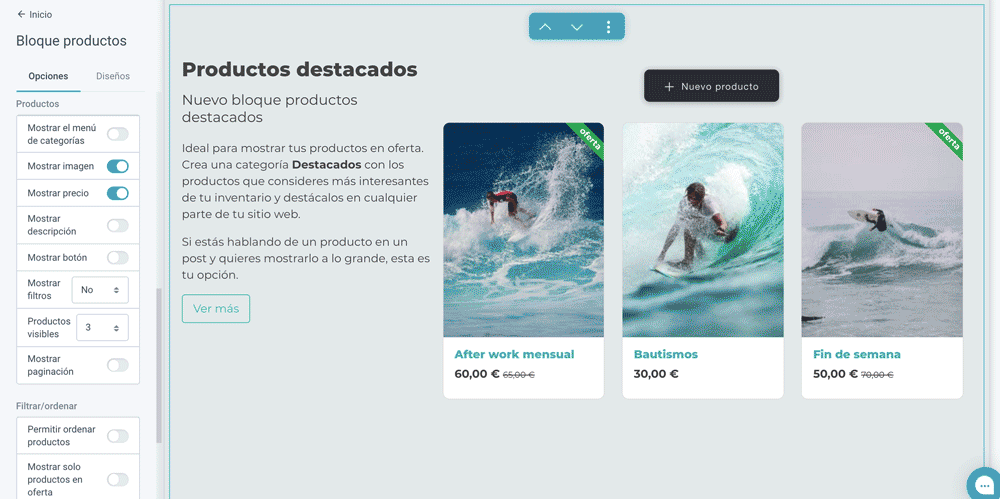
Task: Select the Opciones tab
Action: (48, 76)
